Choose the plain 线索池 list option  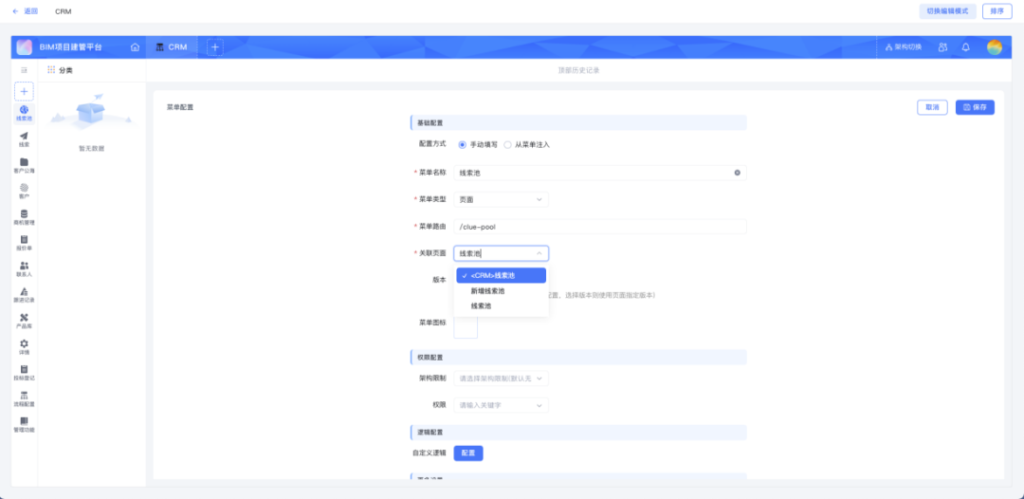pyautogui.click(x=501, y=306)
